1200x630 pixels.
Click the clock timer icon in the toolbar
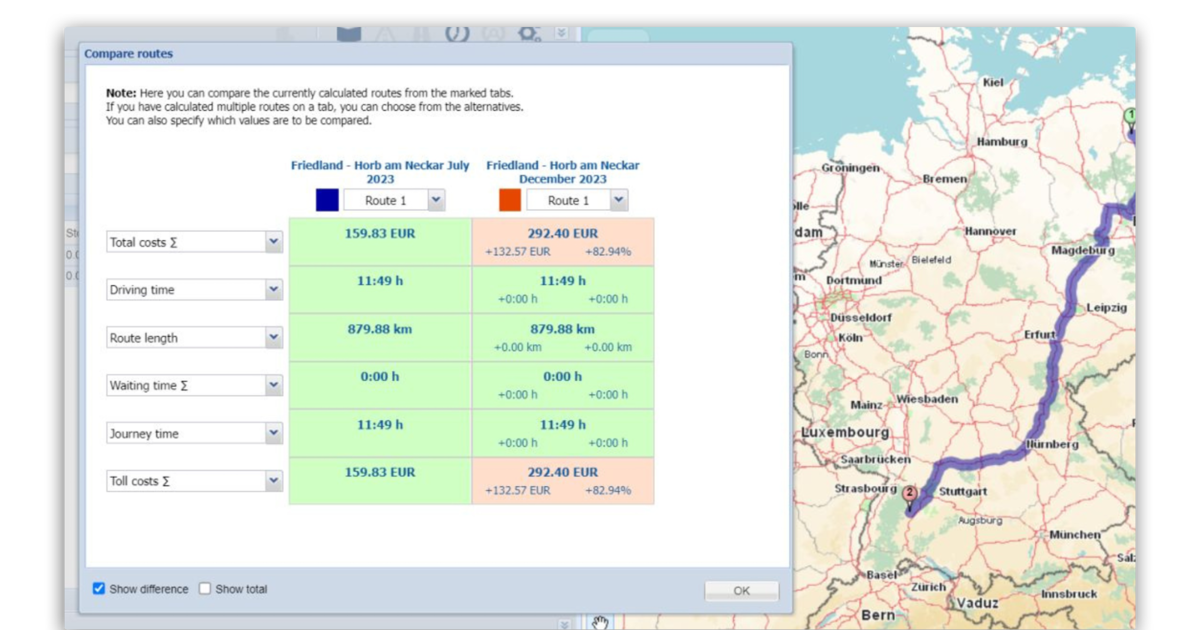(x=456, y=33)
